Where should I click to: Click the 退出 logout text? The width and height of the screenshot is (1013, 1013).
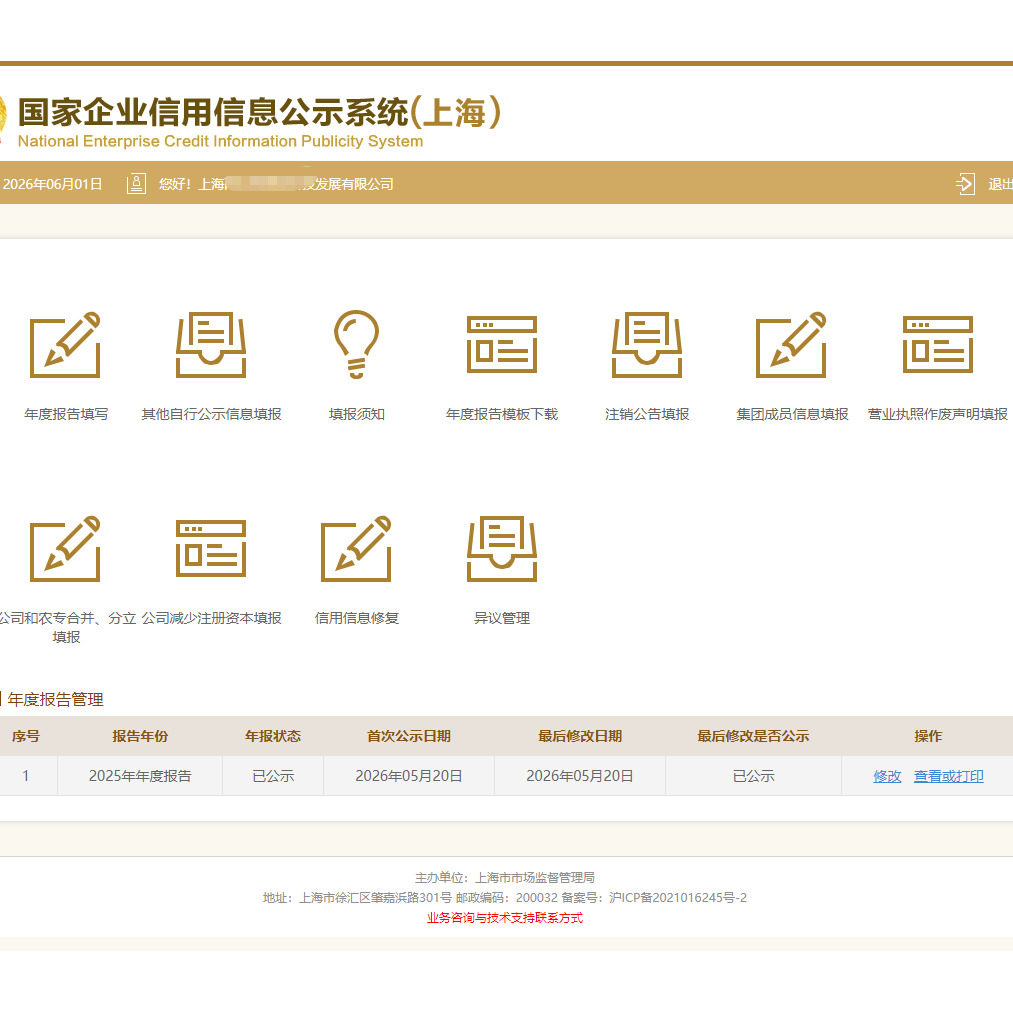point(1000,184)
